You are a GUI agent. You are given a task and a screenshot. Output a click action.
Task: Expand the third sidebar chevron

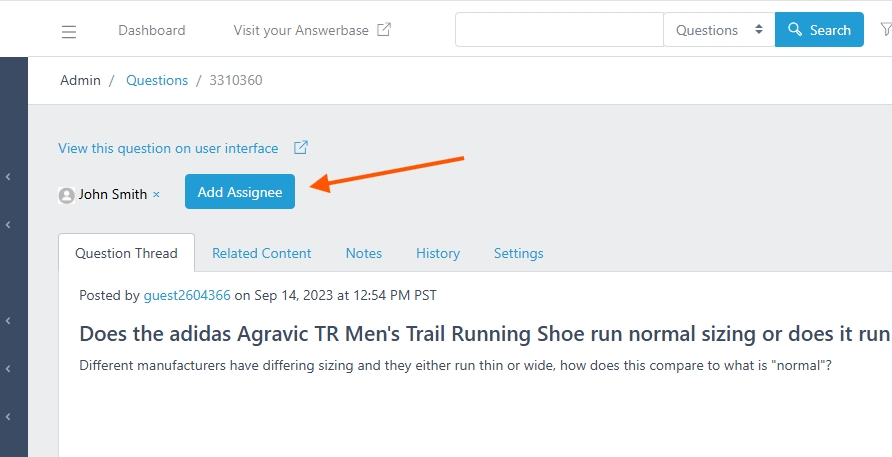click(8, 321)
